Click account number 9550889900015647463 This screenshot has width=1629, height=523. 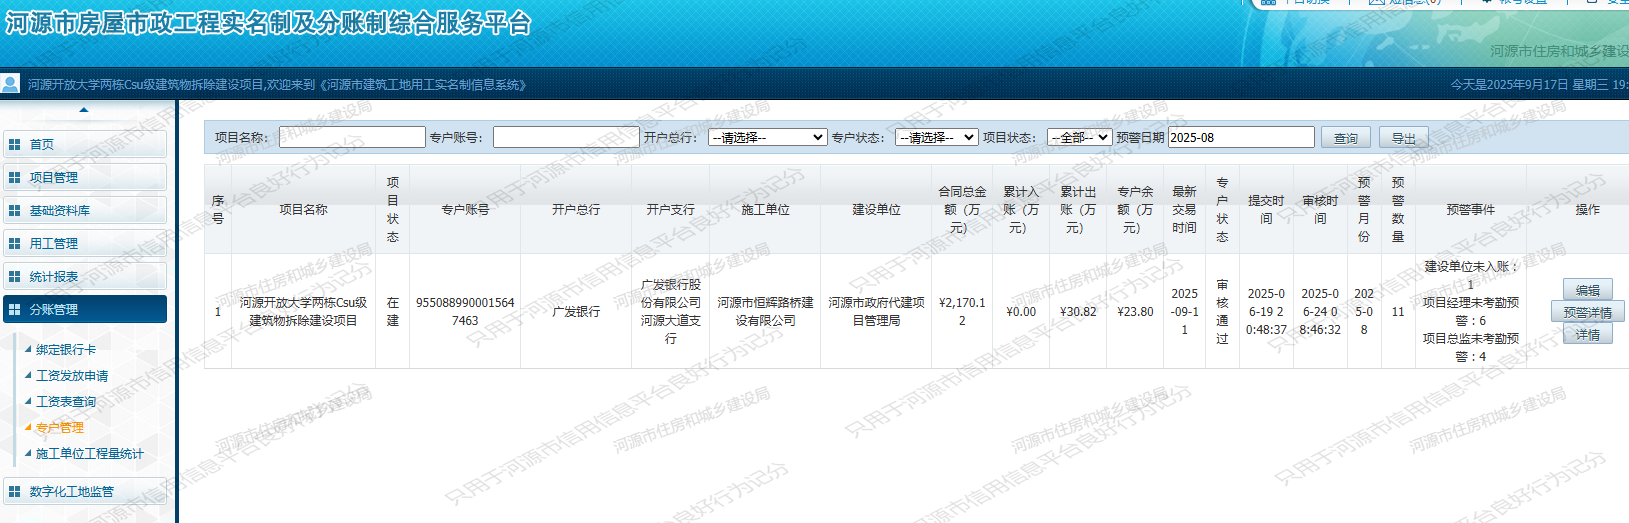465,311
